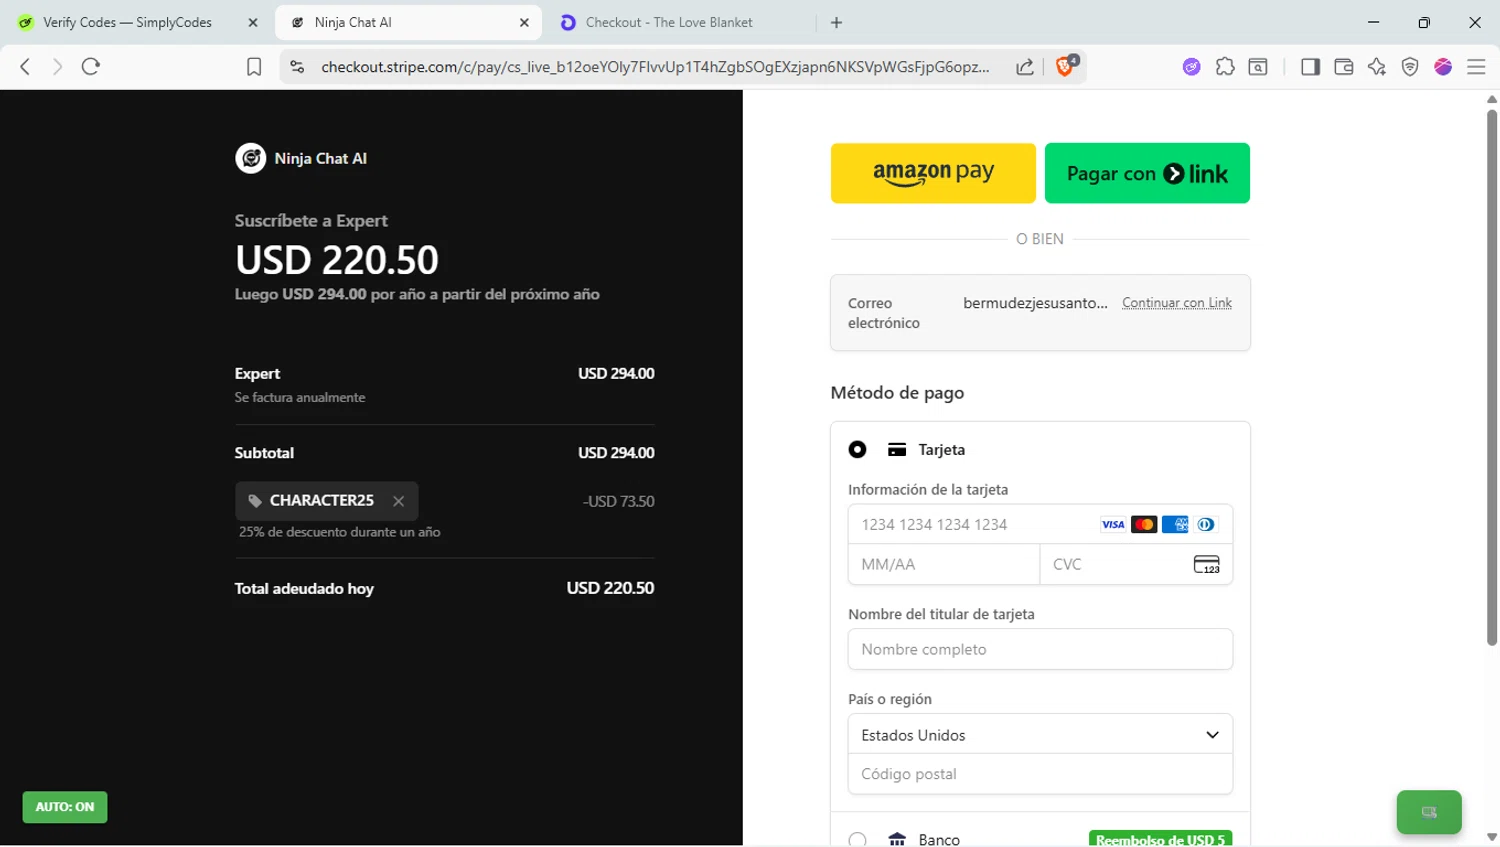Click the Código postal field
This screenshot has width=1500, height=847.
pyautogui.click(x=1040, y=774)
